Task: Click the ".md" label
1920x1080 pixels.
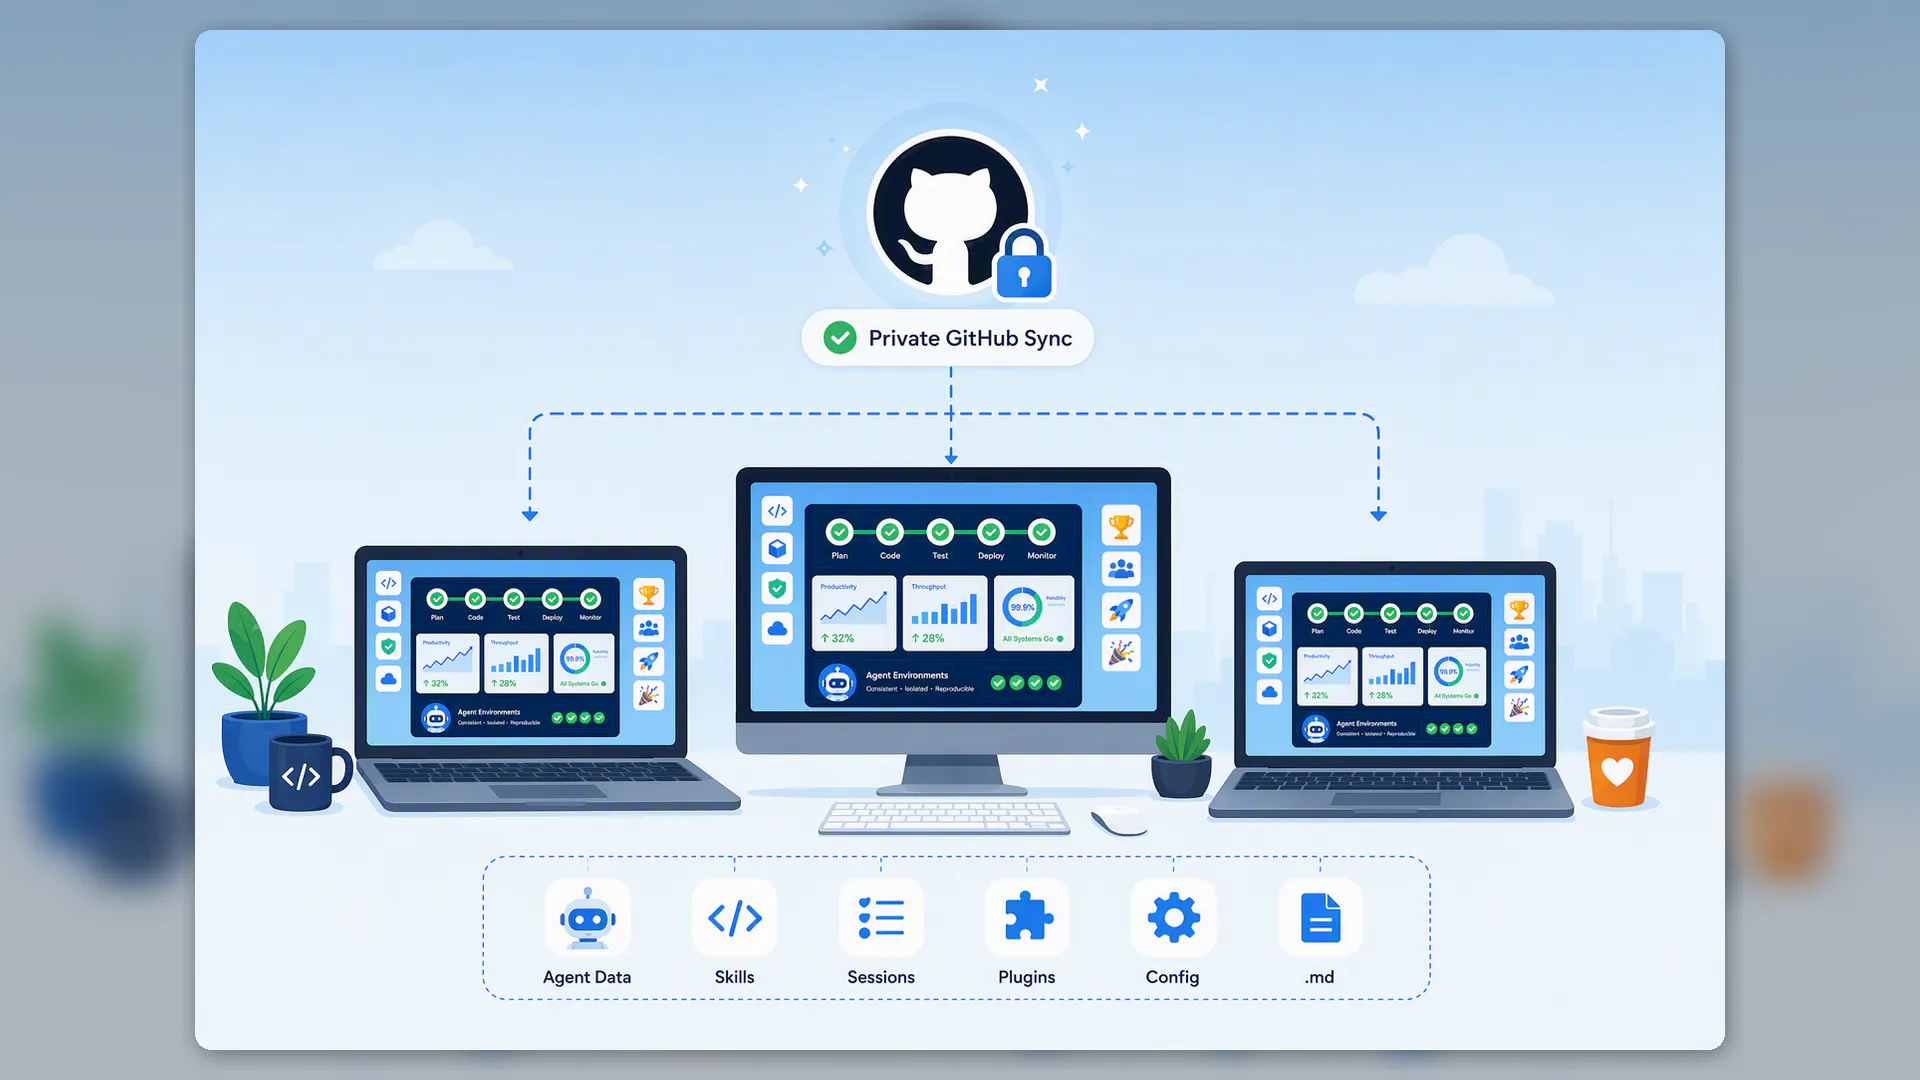Action: [1319, 977]
